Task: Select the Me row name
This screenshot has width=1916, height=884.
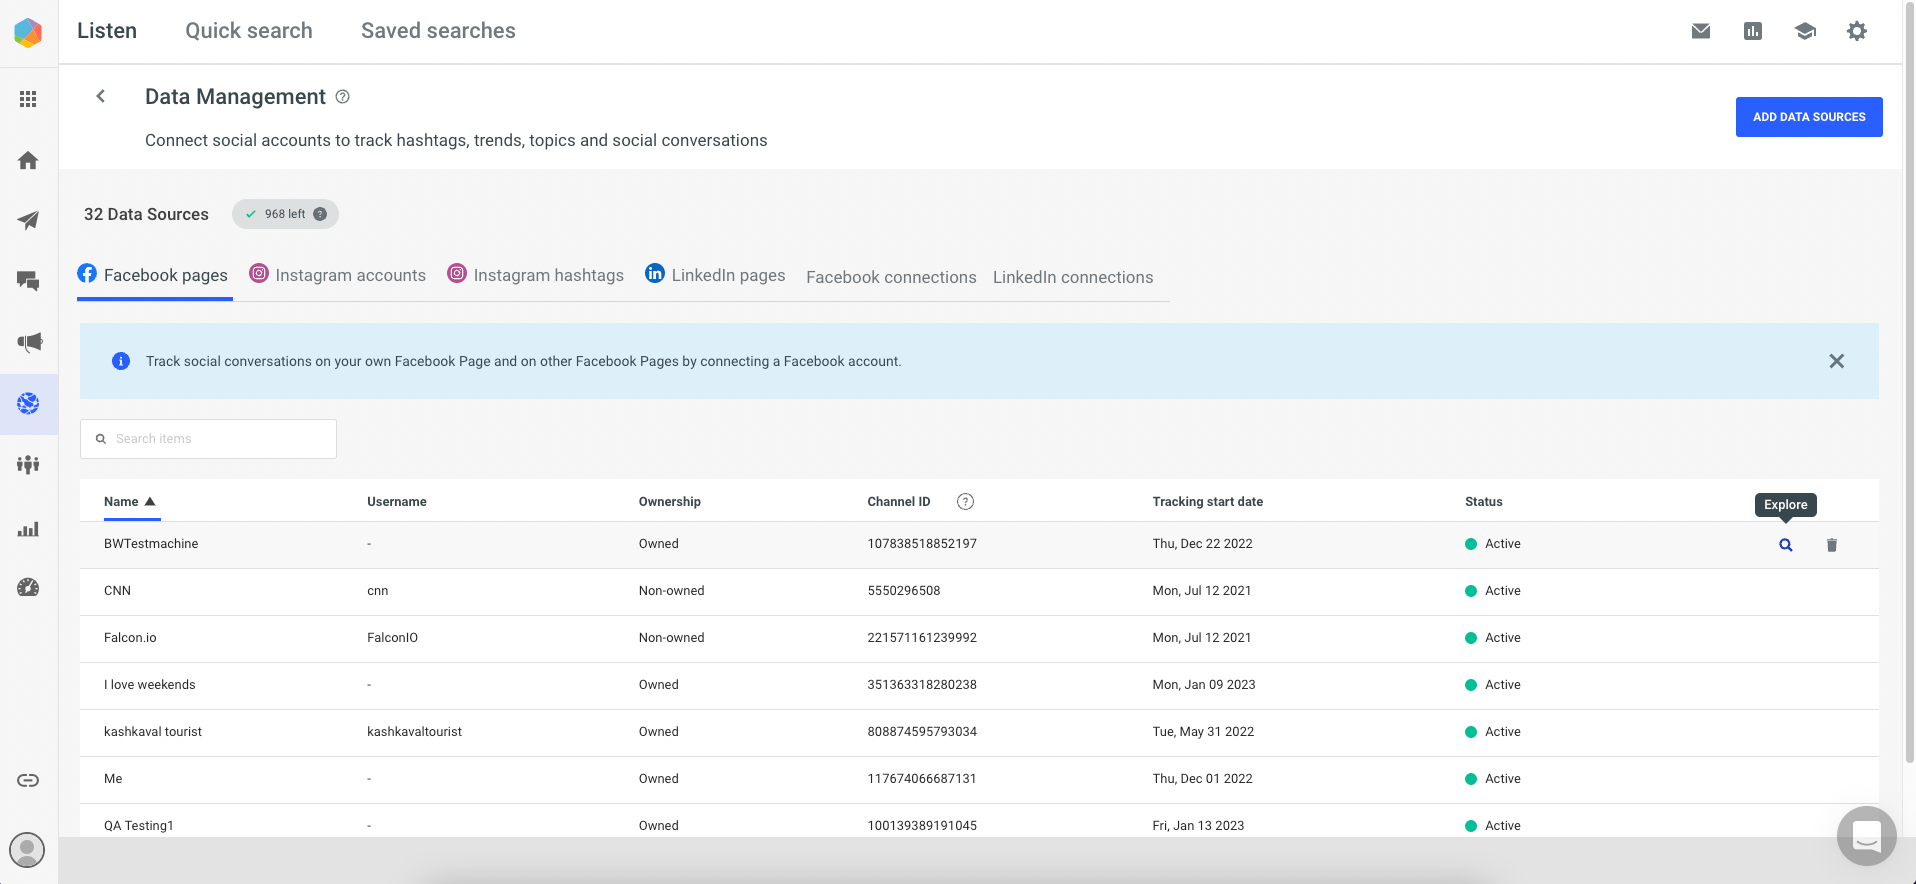Action: [113, 779]
